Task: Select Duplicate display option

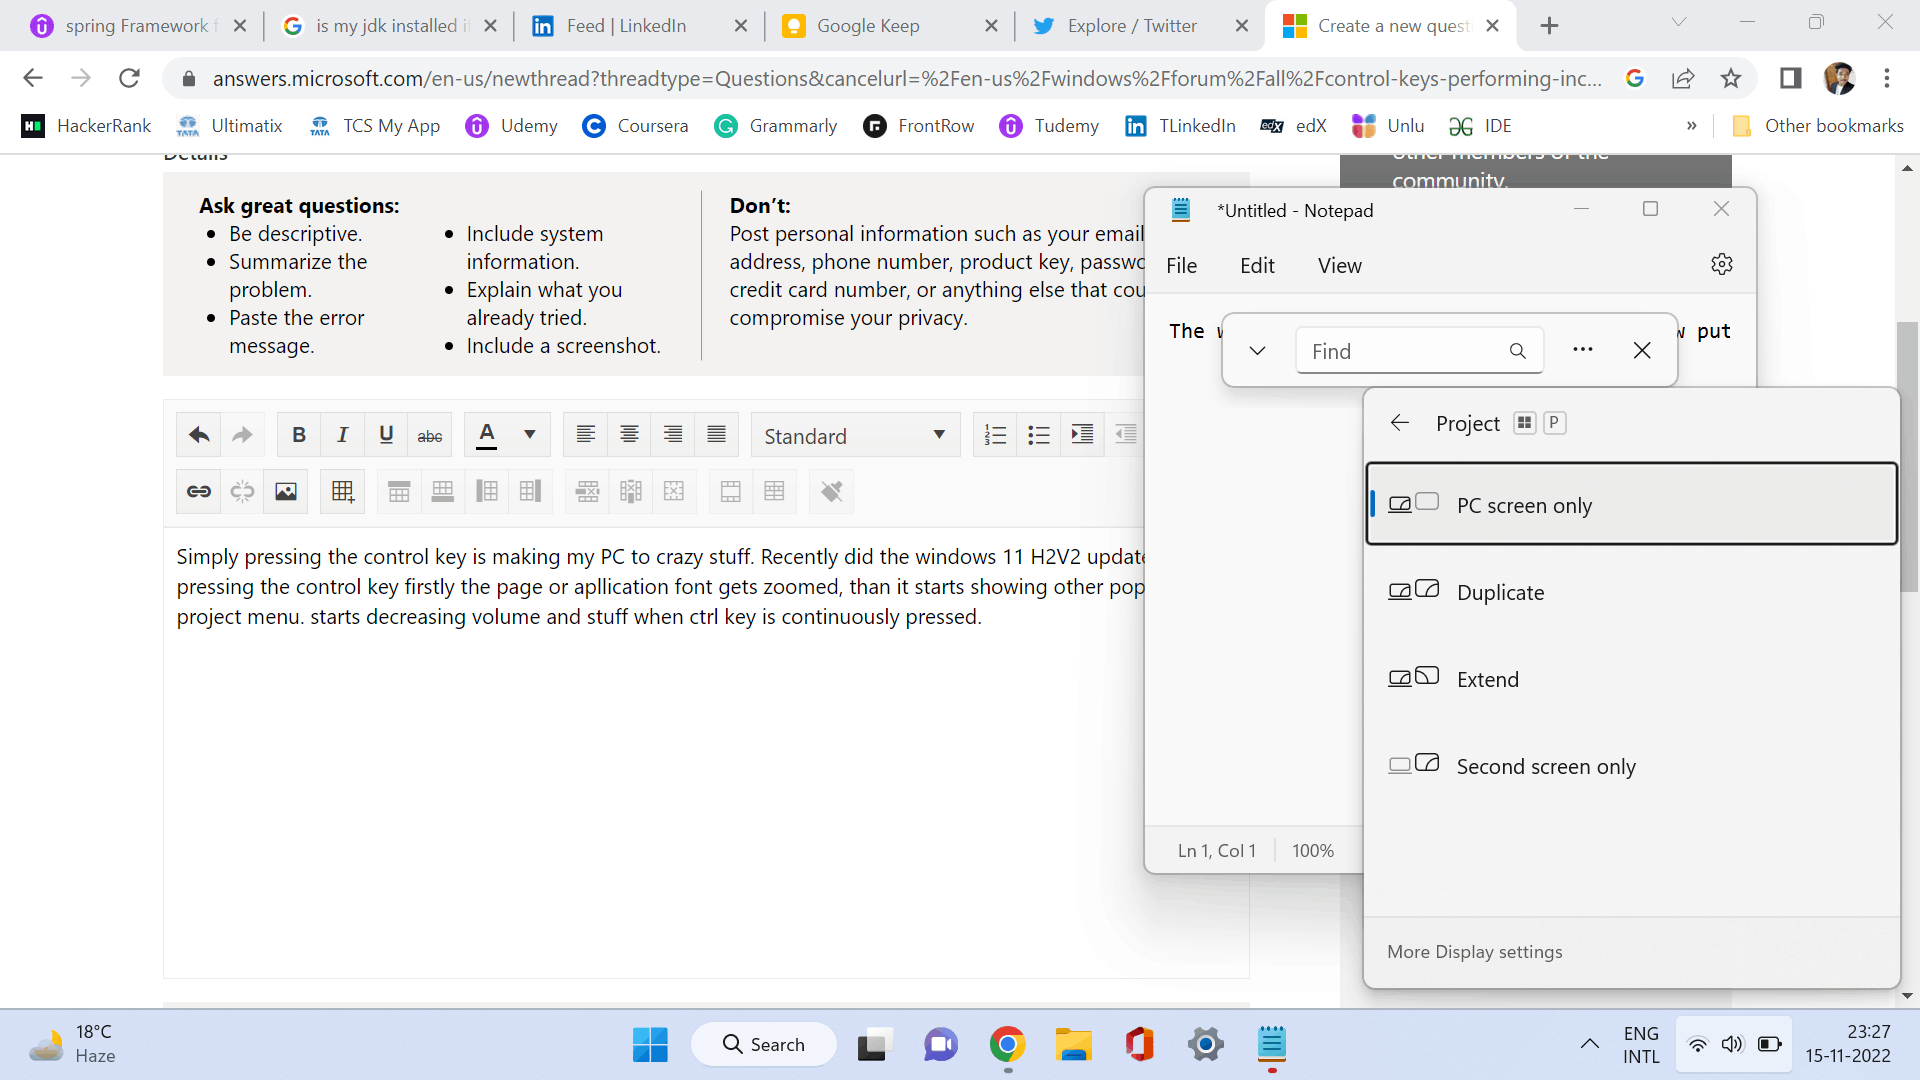Action: [x=1631, y=592]
